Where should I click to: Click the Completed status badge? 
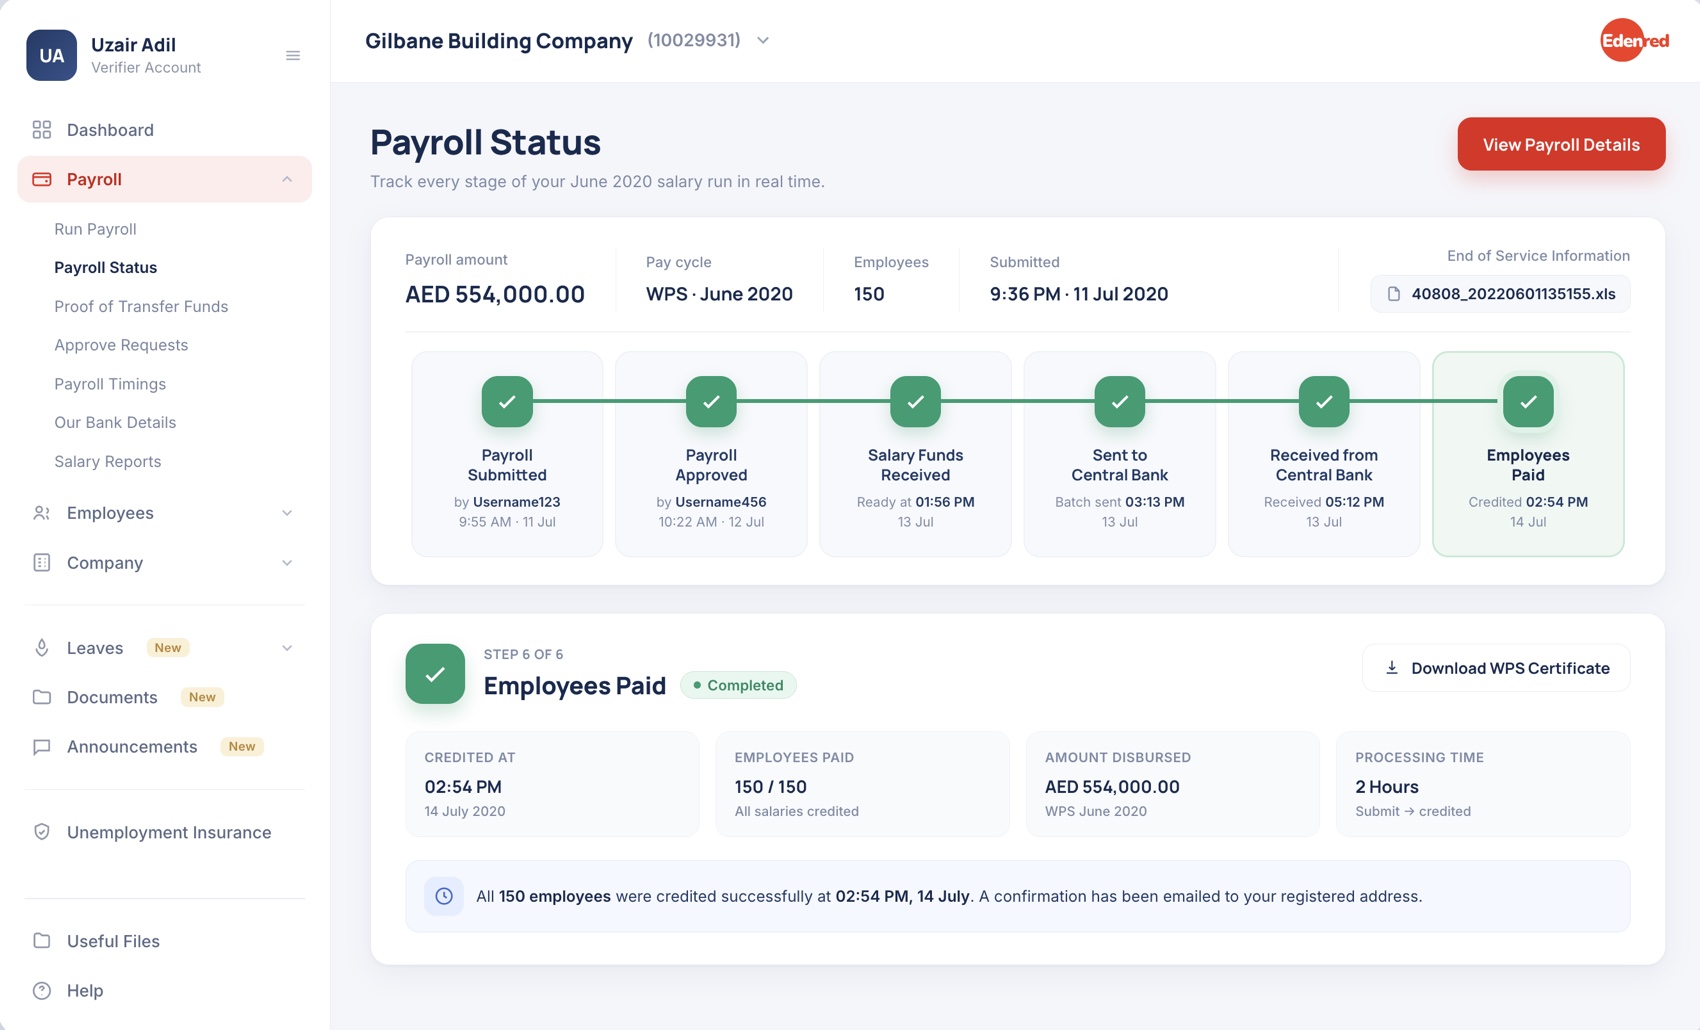(x=738, y=685)
